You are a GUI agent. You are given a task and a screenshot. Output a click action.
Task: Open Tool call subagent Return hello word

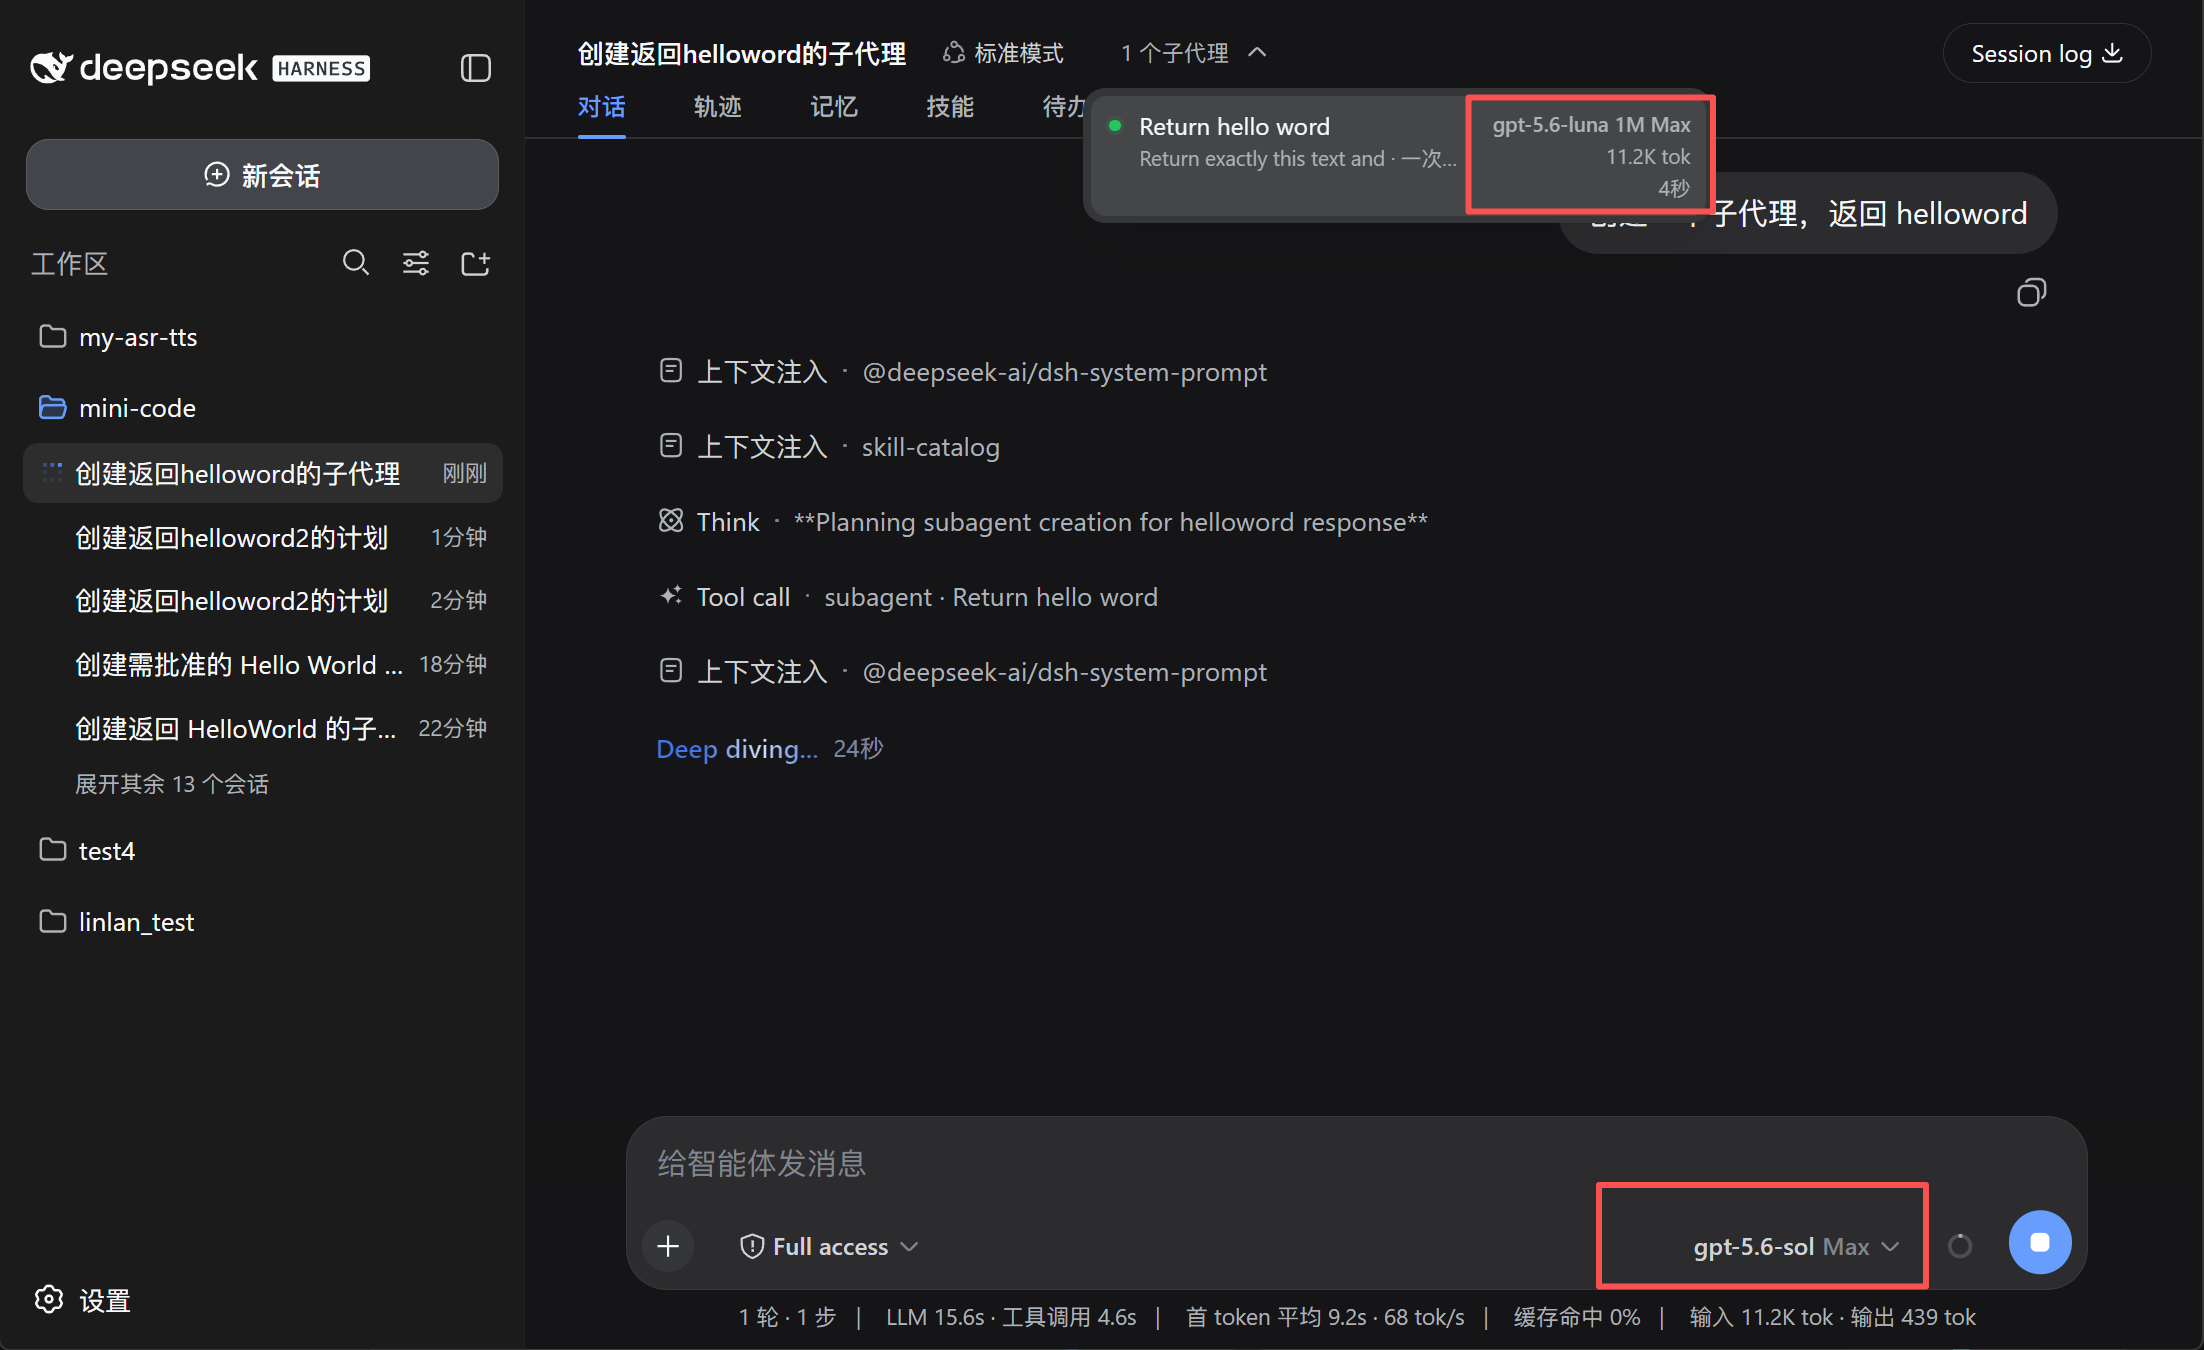pyautogui.click(x=907, y=597)
